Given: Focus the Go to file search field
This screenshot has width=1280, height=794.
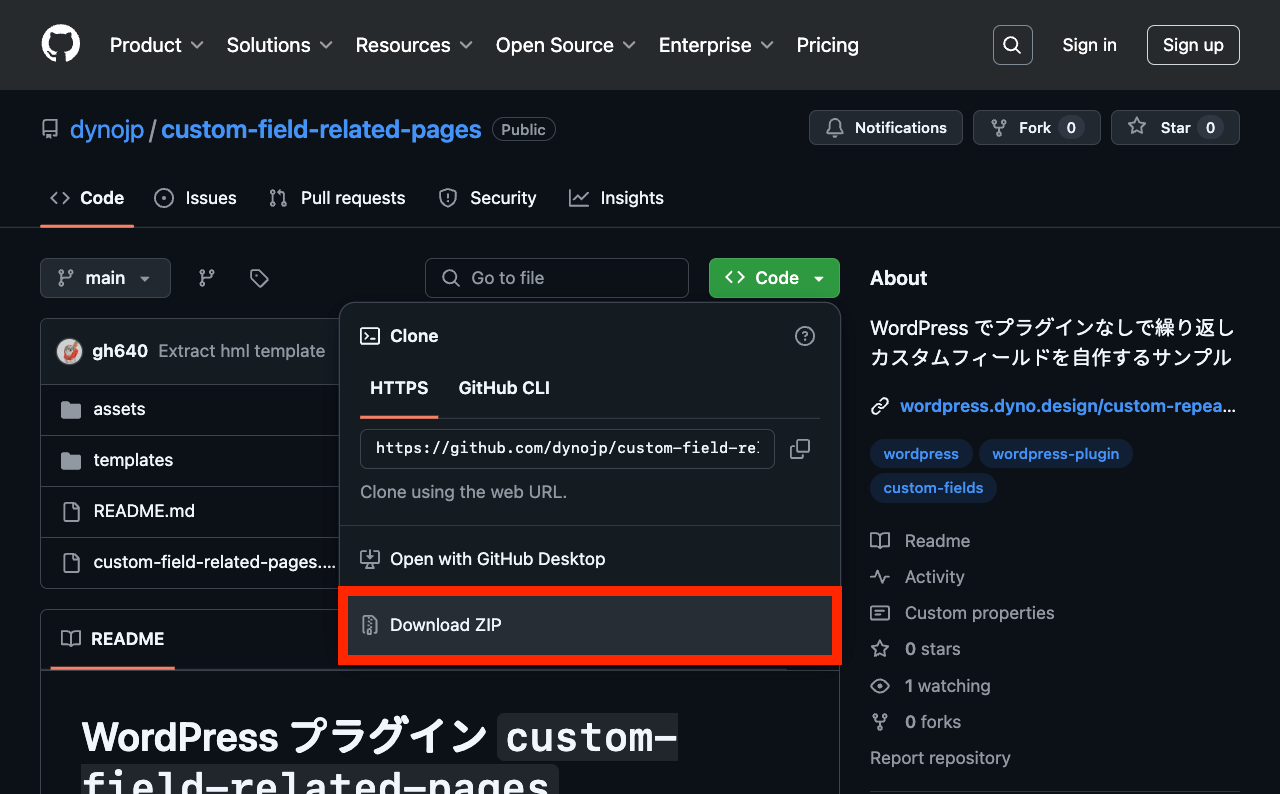Looking at the screenshot, I should click(557, 278).
